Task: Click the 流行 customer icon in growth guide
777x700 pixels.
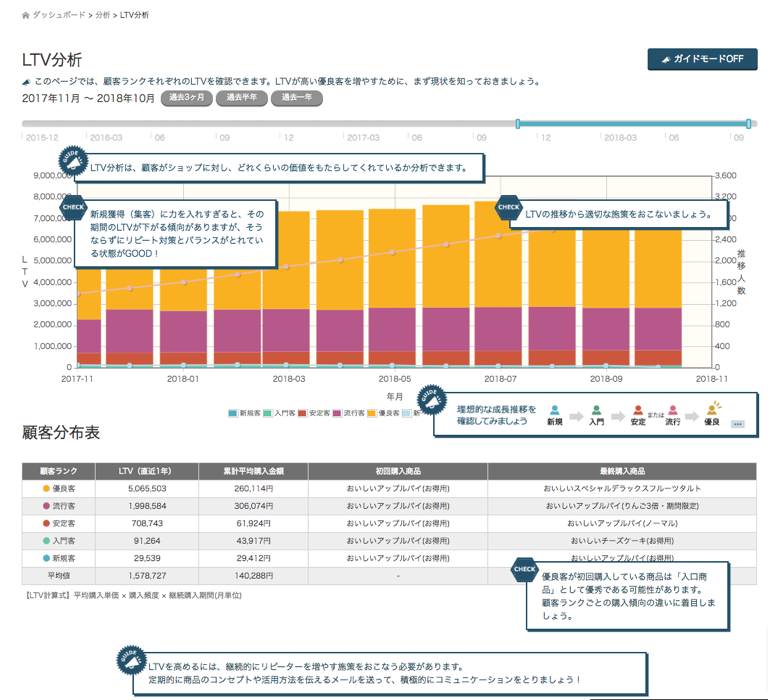Action: click(672, 410)
